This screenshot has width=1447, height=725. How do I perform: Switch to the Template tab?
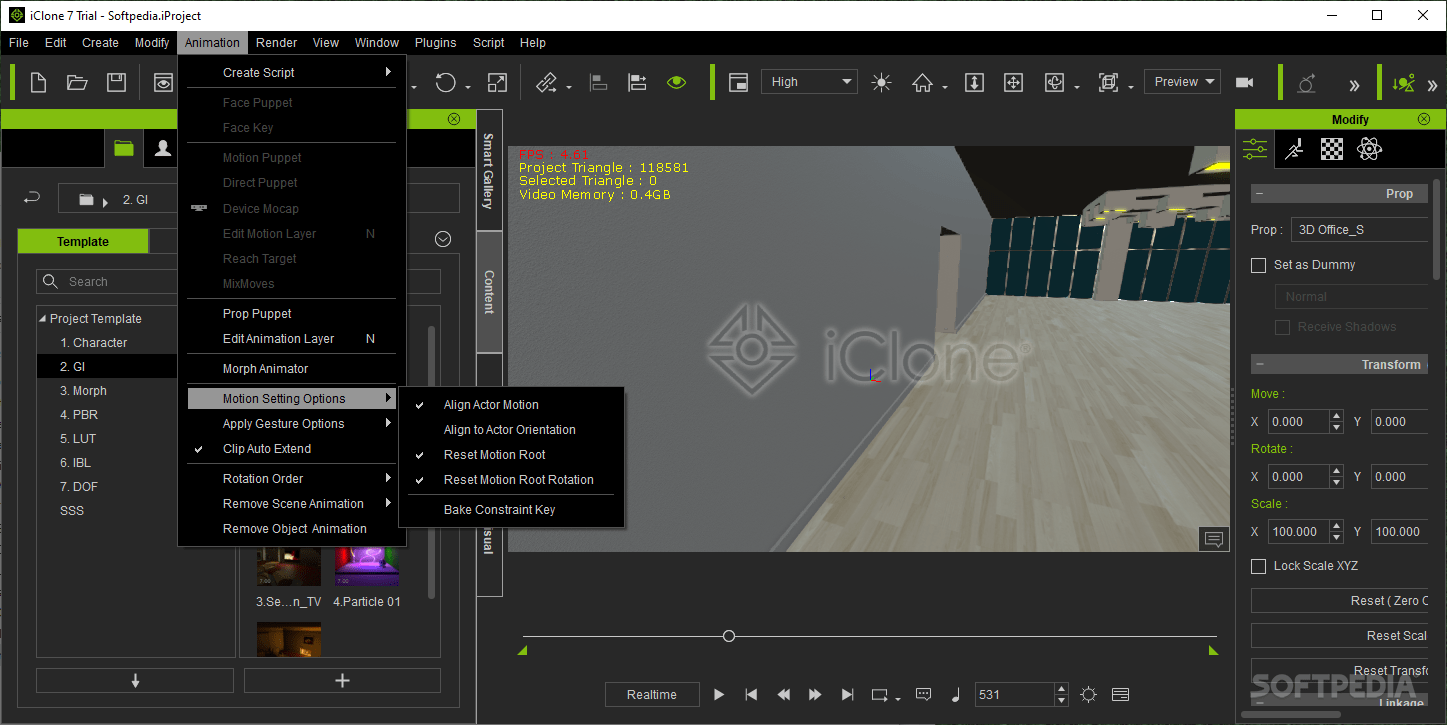83,242
